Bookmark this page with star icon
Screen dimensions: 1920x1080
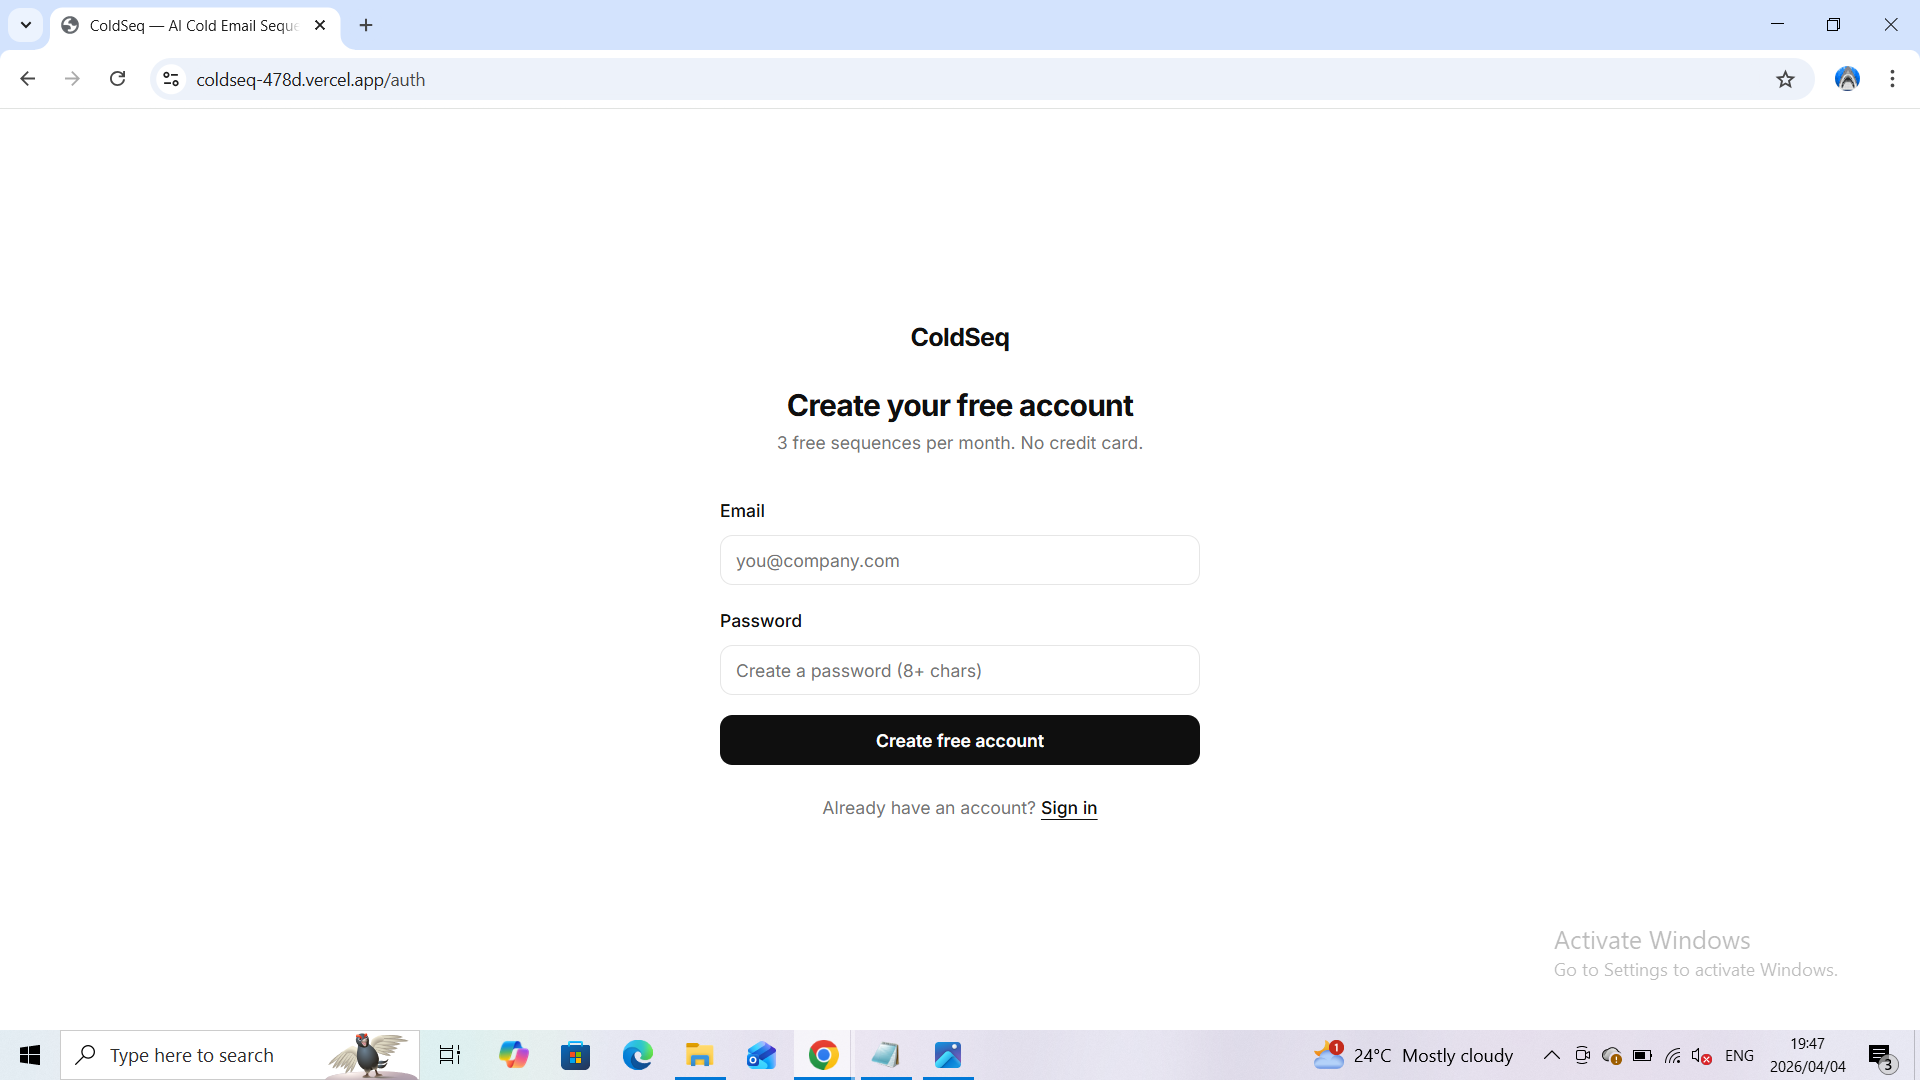coord(1785,79)
